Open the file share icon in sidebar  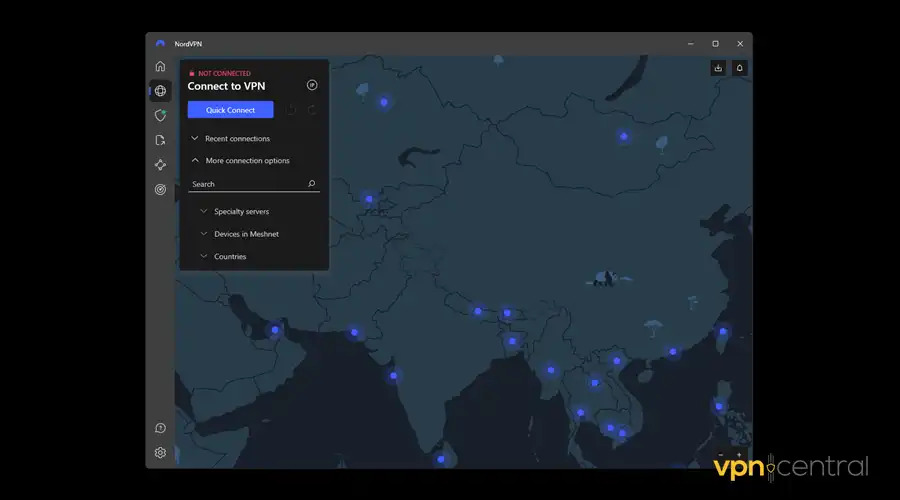click(x=160, y=140)
